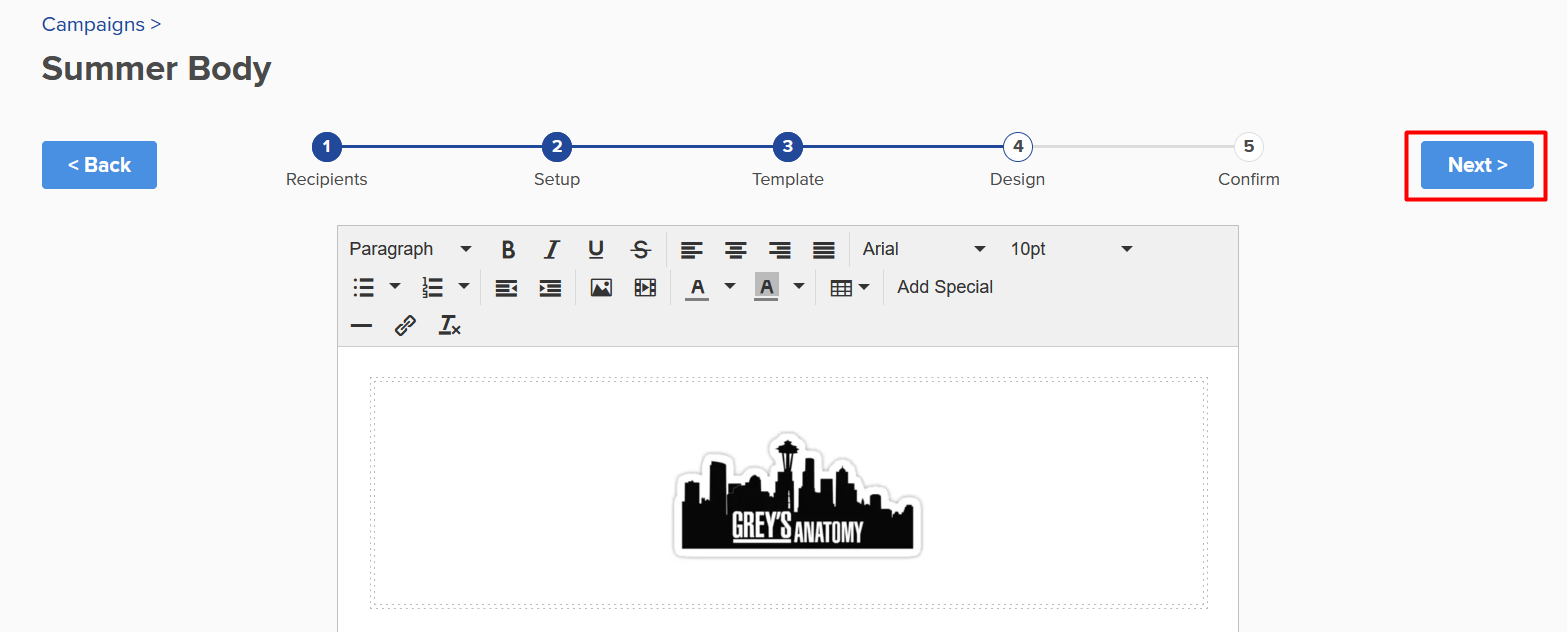
Task: Insert an image
Action: pyautogui.click(x=601, y=287)
